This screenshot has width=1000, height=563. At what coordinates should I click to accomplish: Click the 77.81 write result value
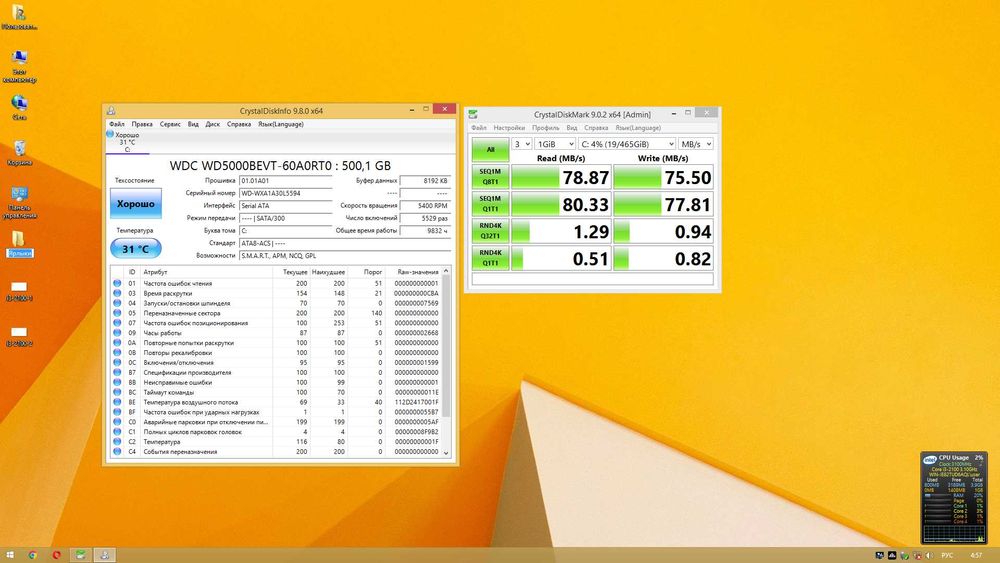point(663,205)
